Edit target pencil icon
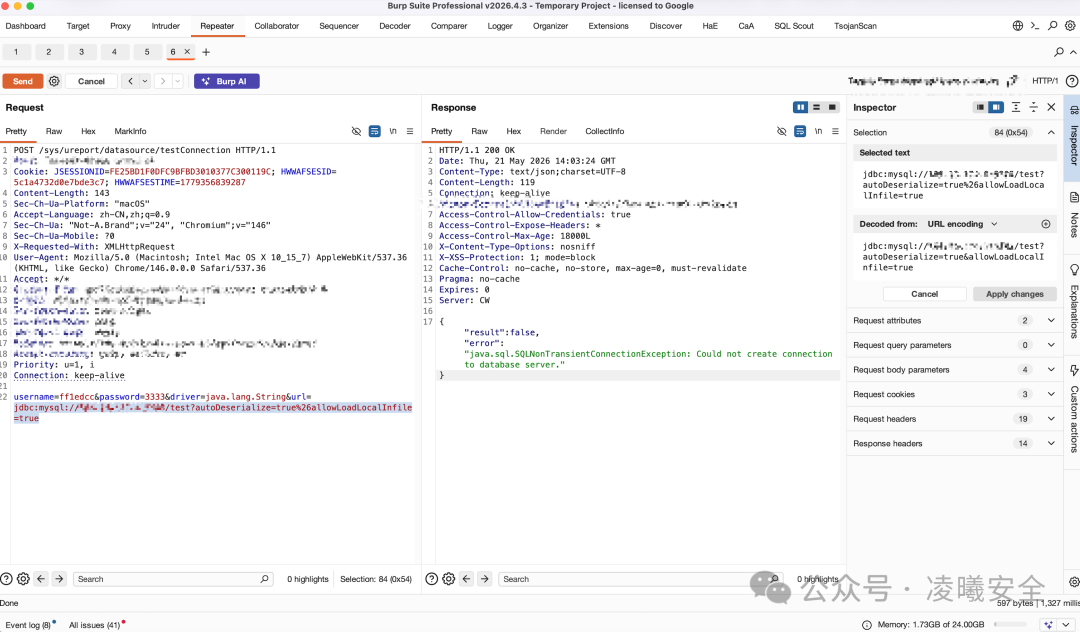 pyautogui.click(x=1012, y=81)
